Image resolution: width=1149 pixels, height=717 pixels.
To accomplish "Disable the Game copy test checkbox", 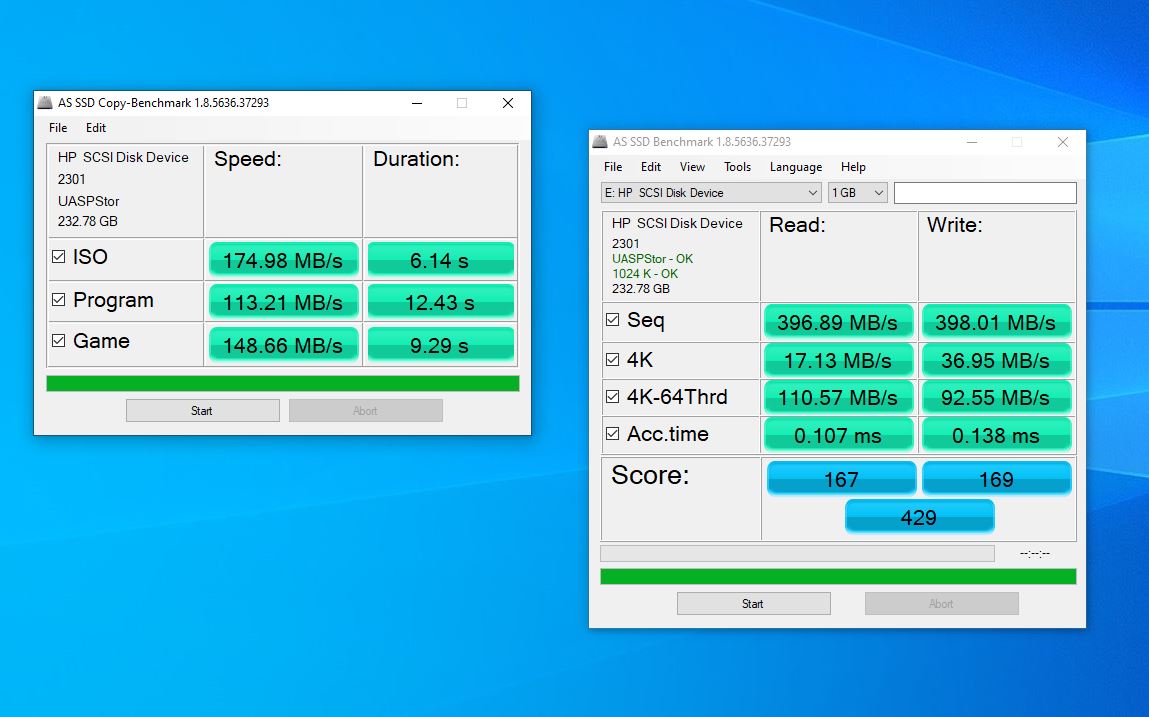I will pos(59,342).
